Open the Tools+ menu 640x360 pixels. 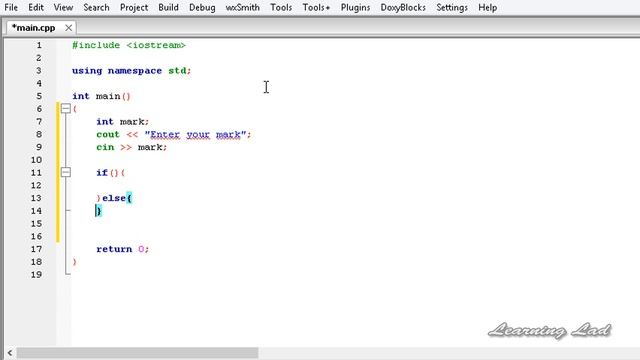316,7
